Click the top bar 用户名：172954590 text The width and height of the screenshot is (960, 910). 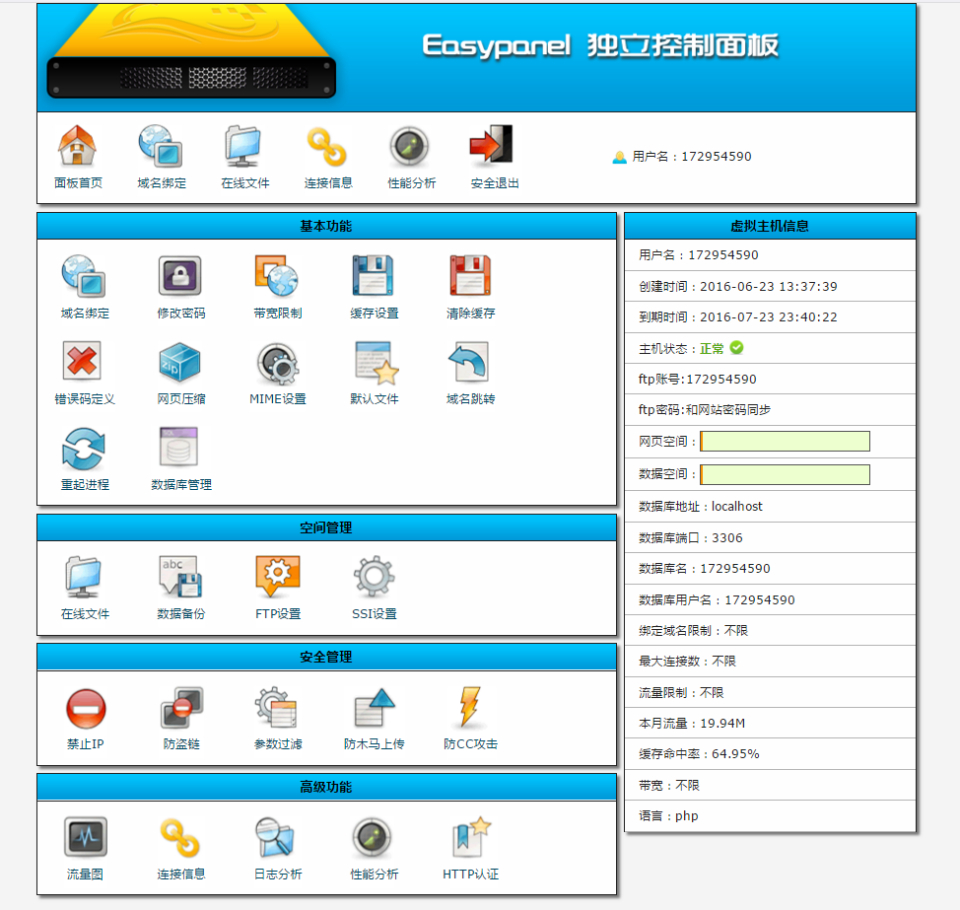[x=692, y=156]
